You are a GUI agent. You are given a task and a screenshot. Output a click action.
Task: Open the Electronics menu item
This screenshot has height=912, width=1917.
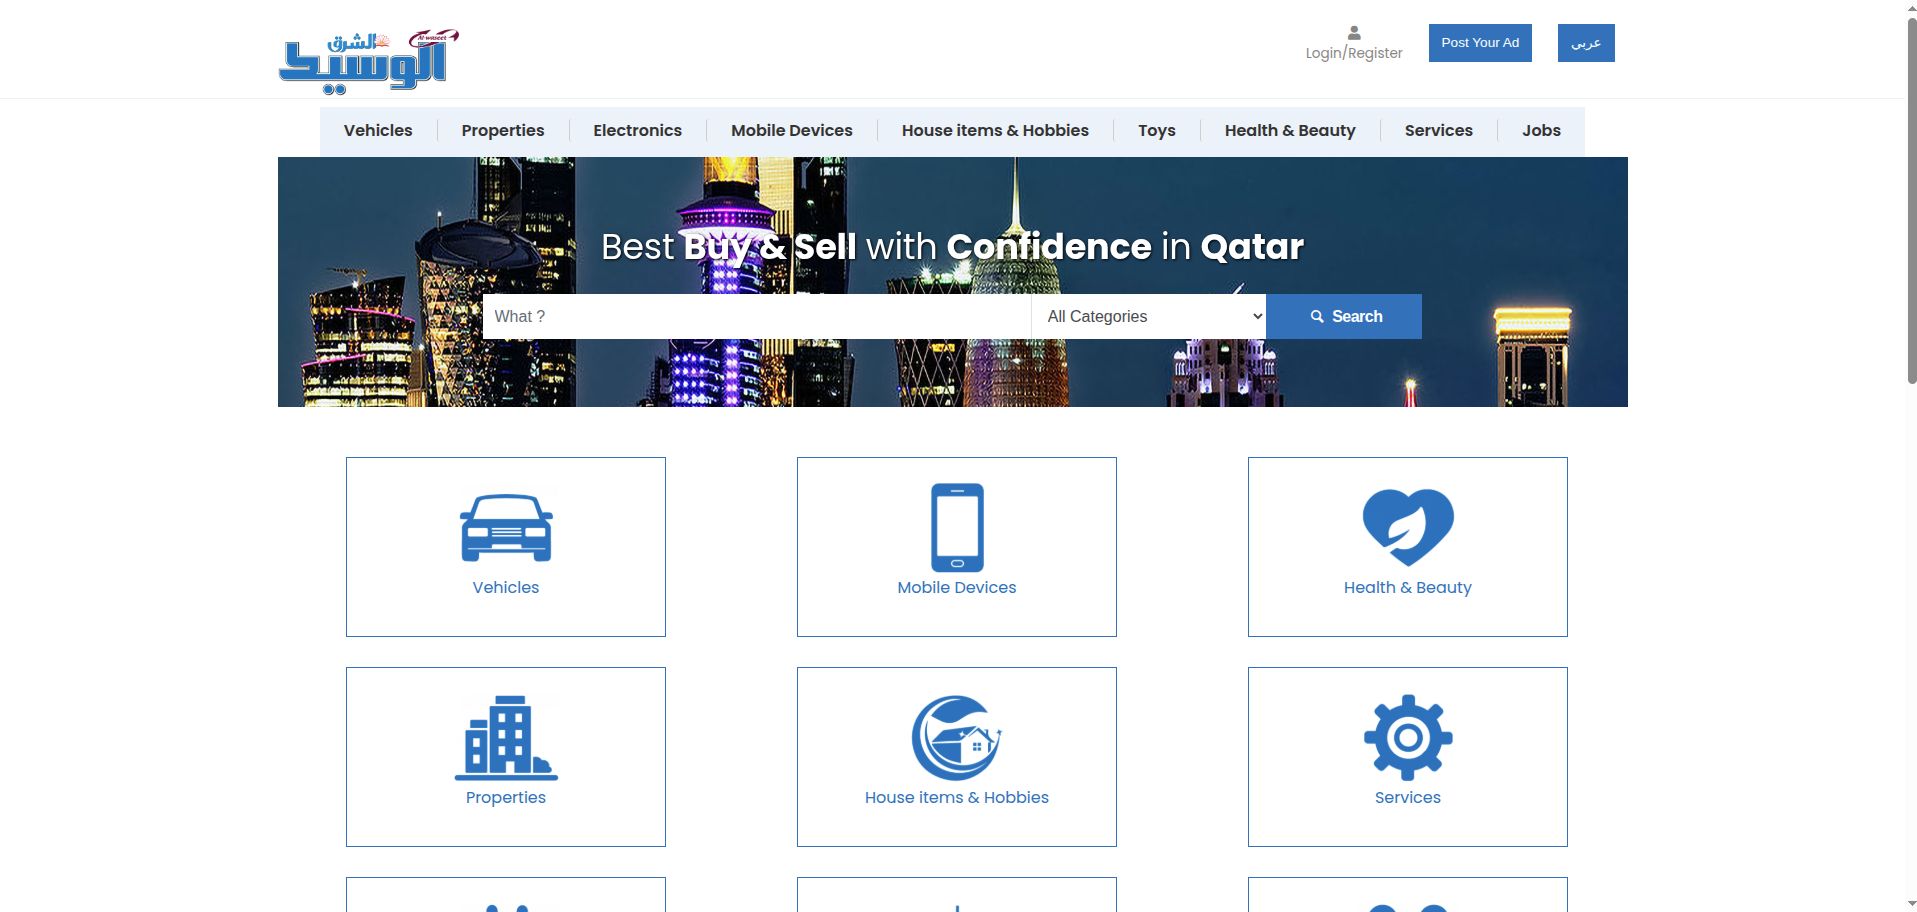[x=637, y=131]
